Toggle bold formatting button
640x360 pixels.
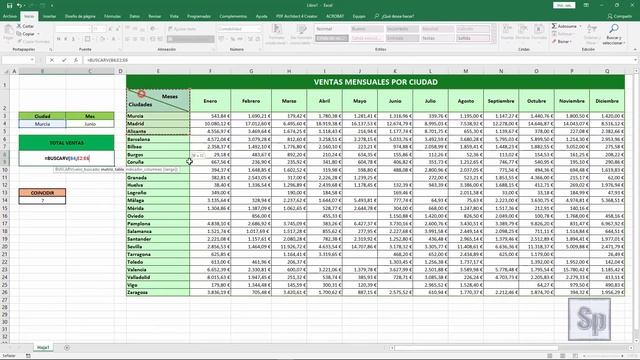coord(59,39)
